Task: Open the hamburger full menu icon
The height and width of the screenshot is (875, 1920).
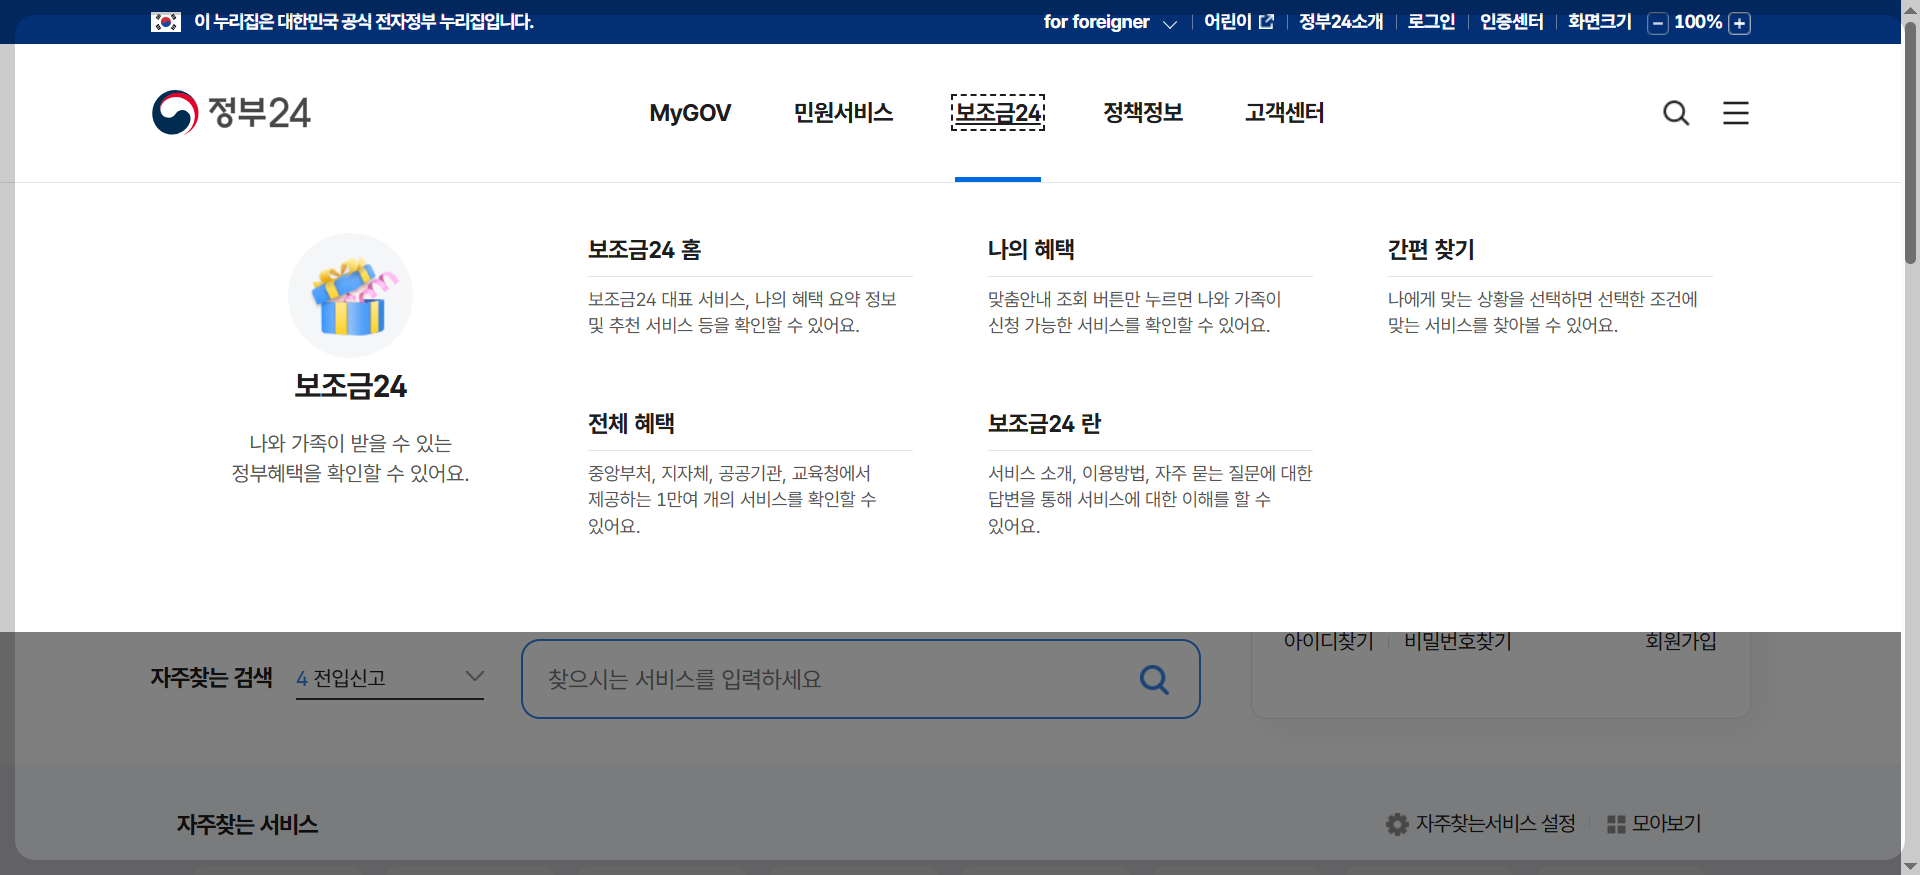Action: click(x=1736, y=113)
